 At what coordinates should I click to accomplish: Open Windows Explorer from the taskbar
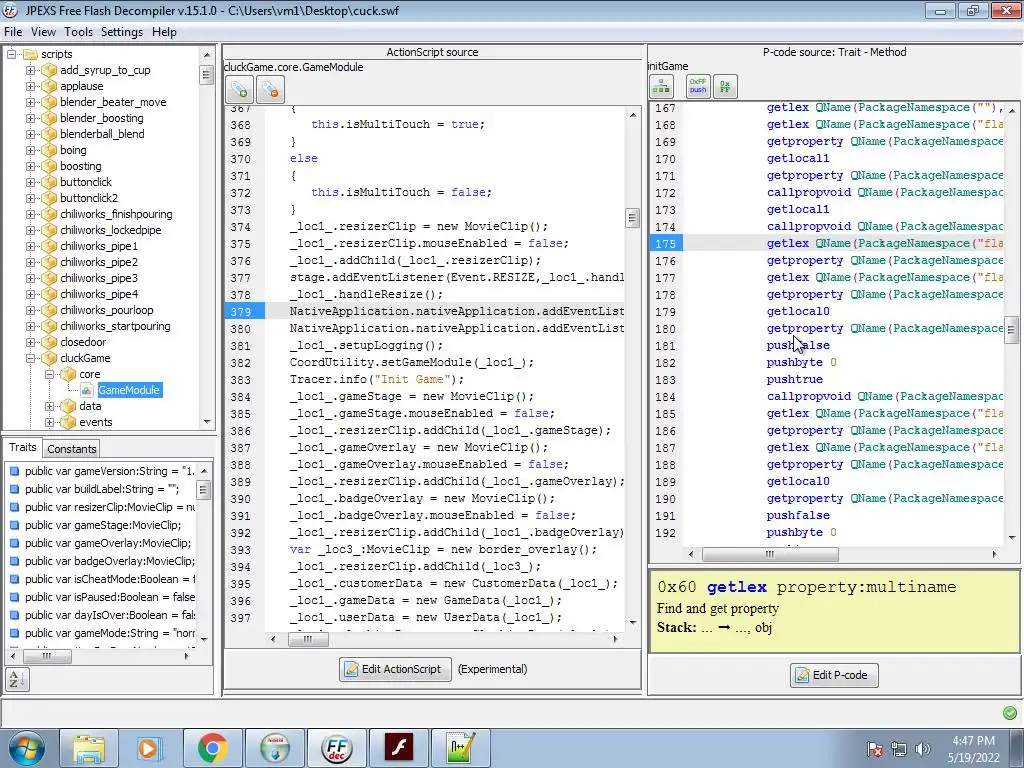tap(89, 748)
